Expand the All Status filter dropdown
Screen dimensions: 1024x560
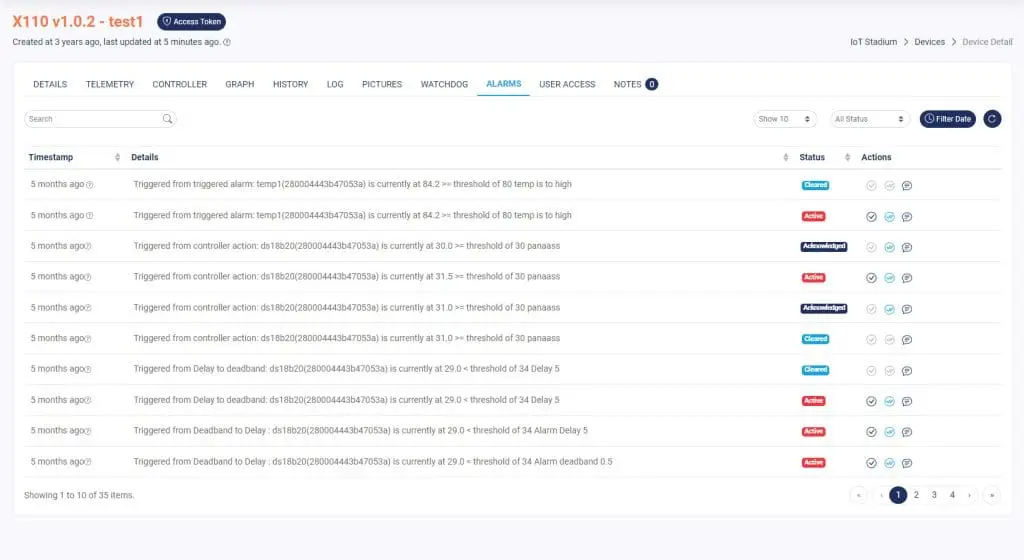click(870, 119)
